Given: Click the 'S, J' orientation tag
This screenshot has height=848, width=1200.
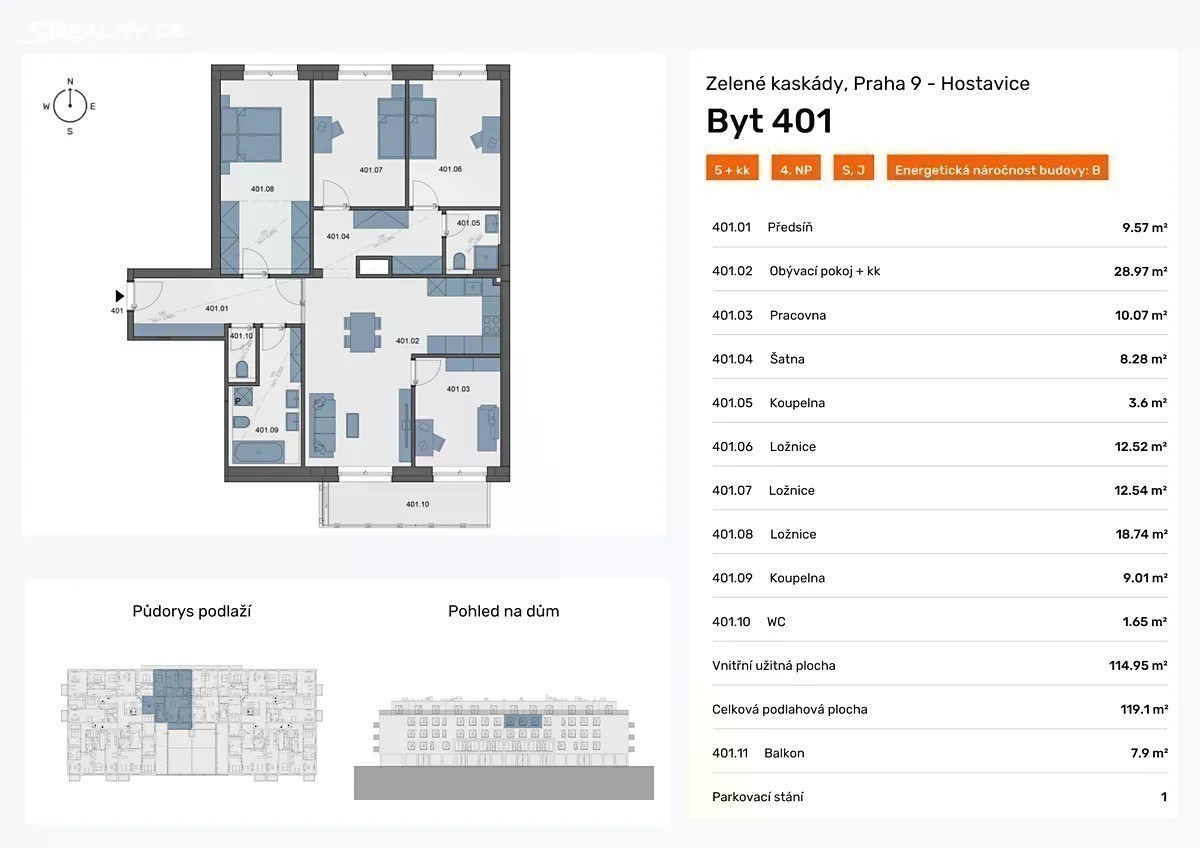Looking at the screenshot, I should pyautogui.click(x=853, y=170).
